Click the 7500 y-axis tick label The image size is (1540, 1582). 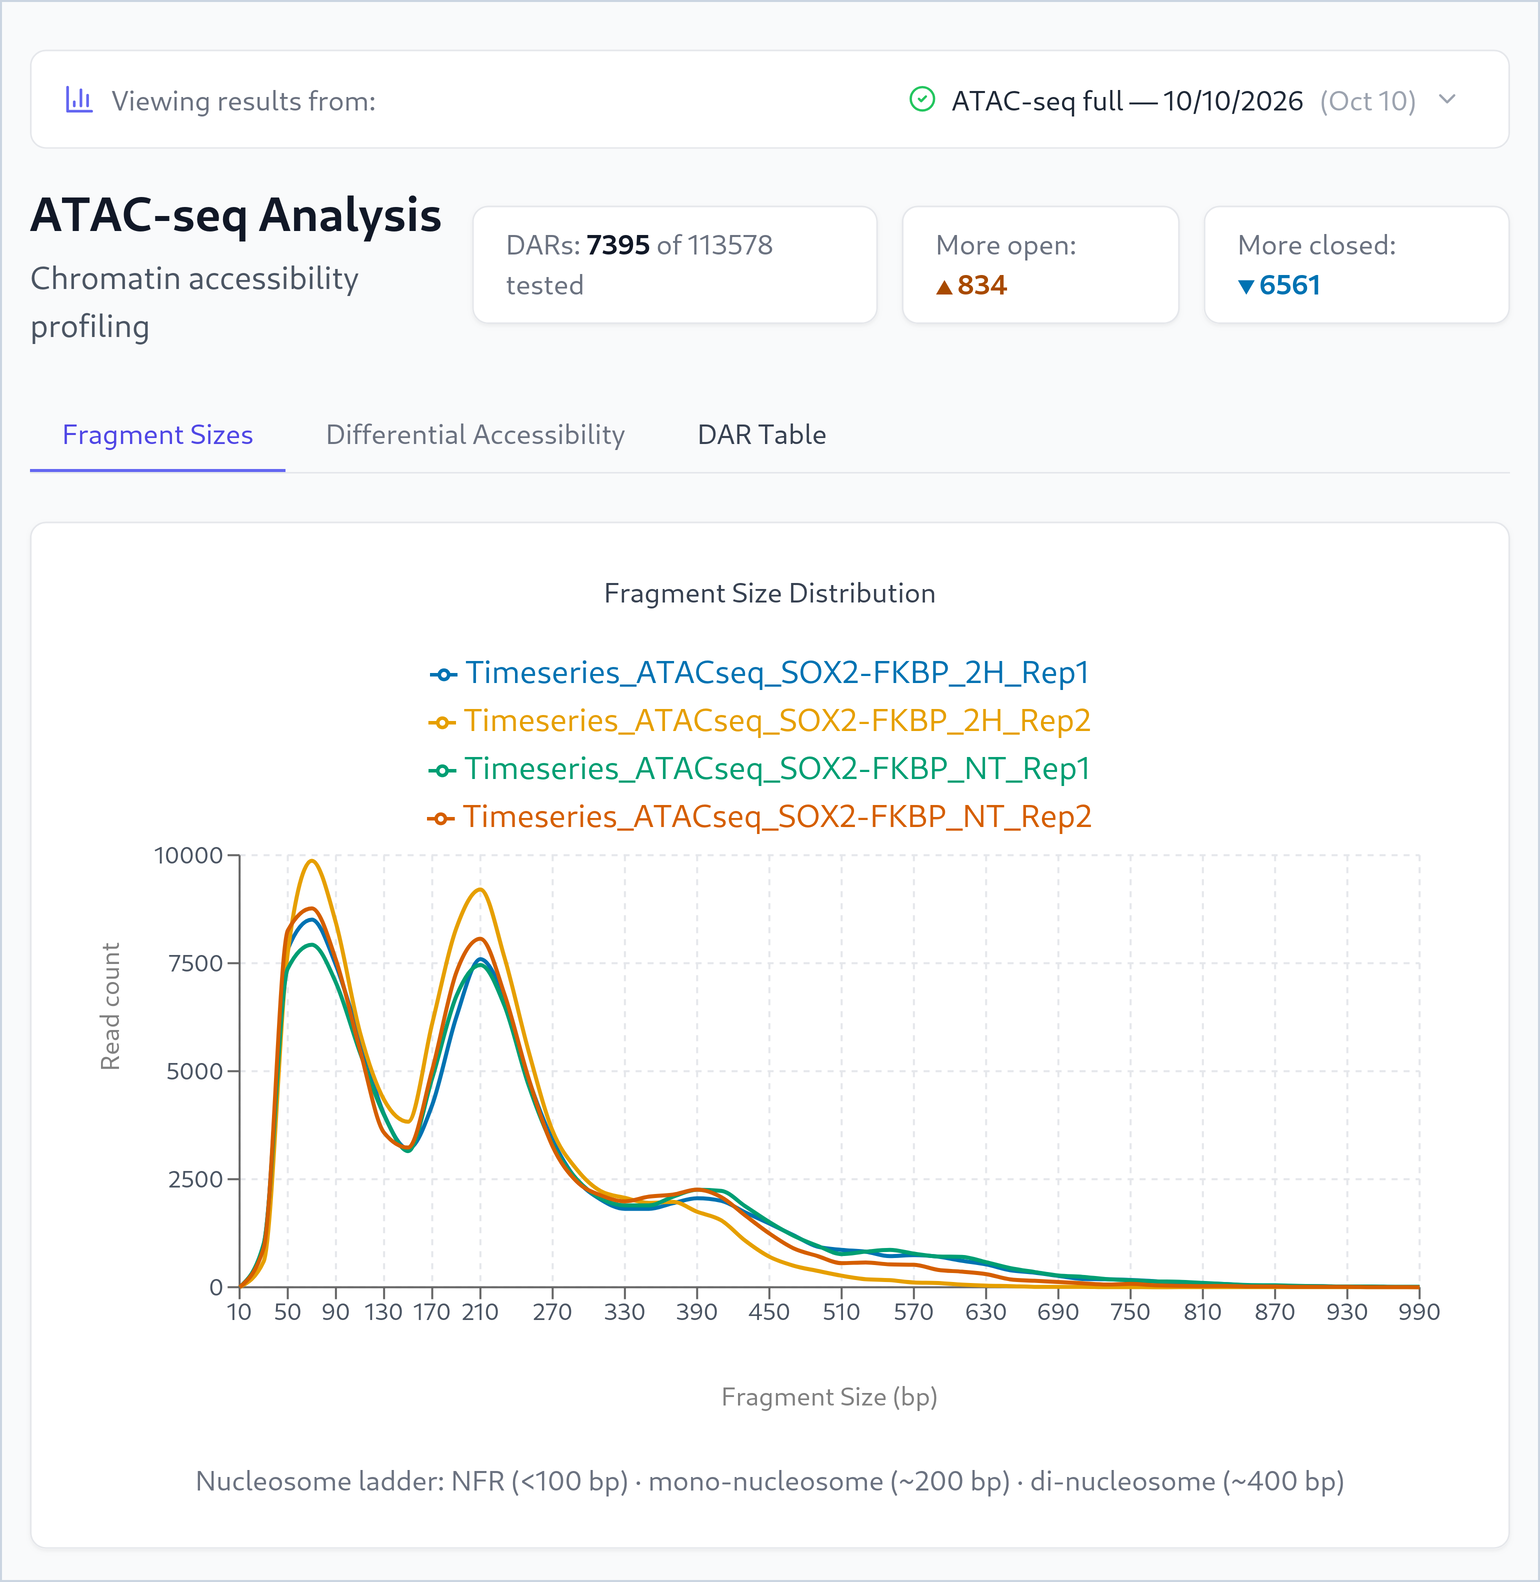click(197, 963)
